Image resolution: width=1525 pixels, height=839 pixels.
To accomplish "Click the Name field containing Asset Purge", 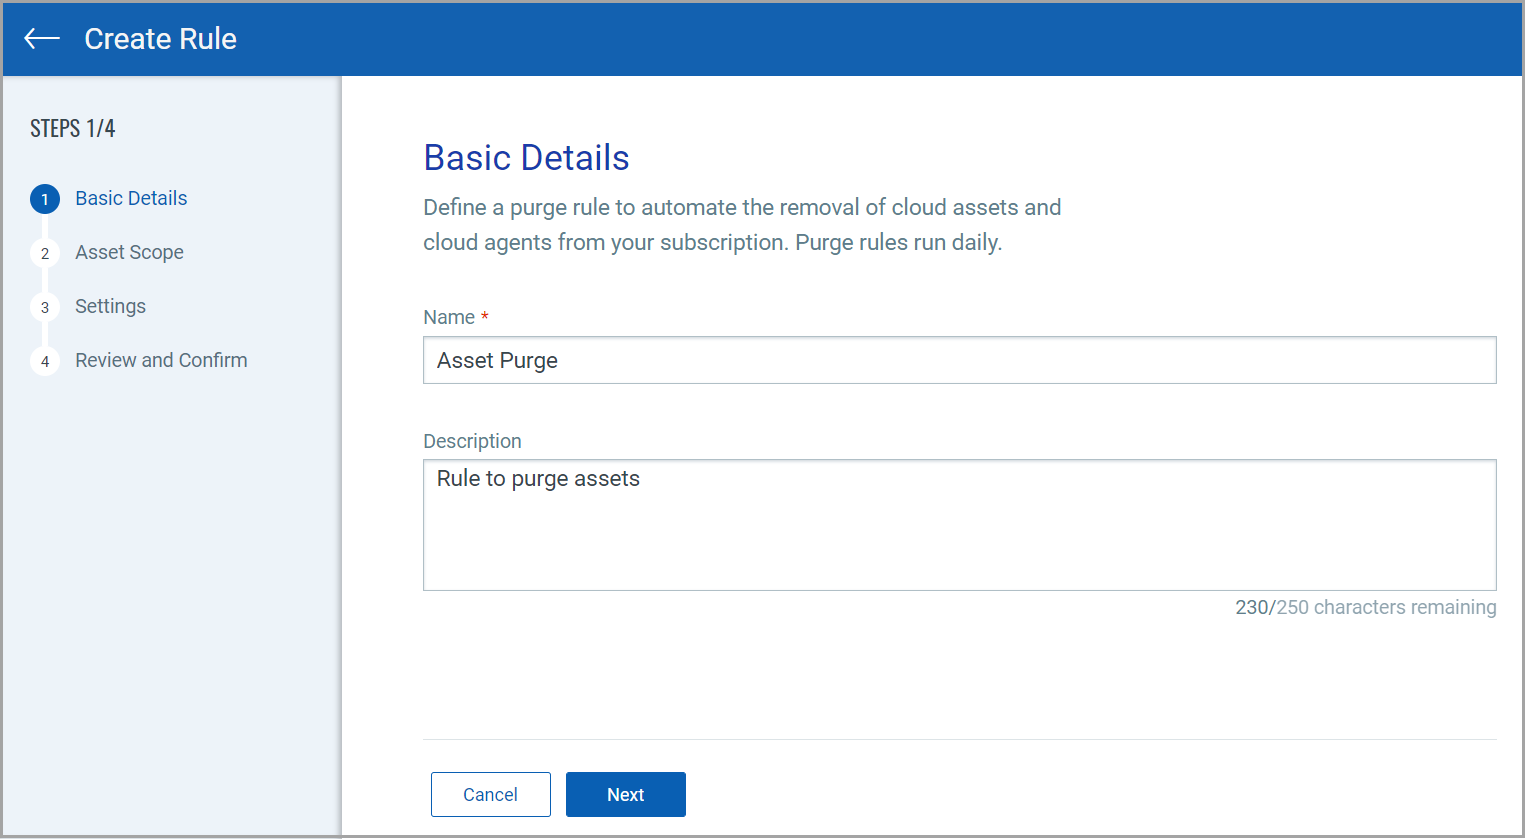I will click(959, 360).
